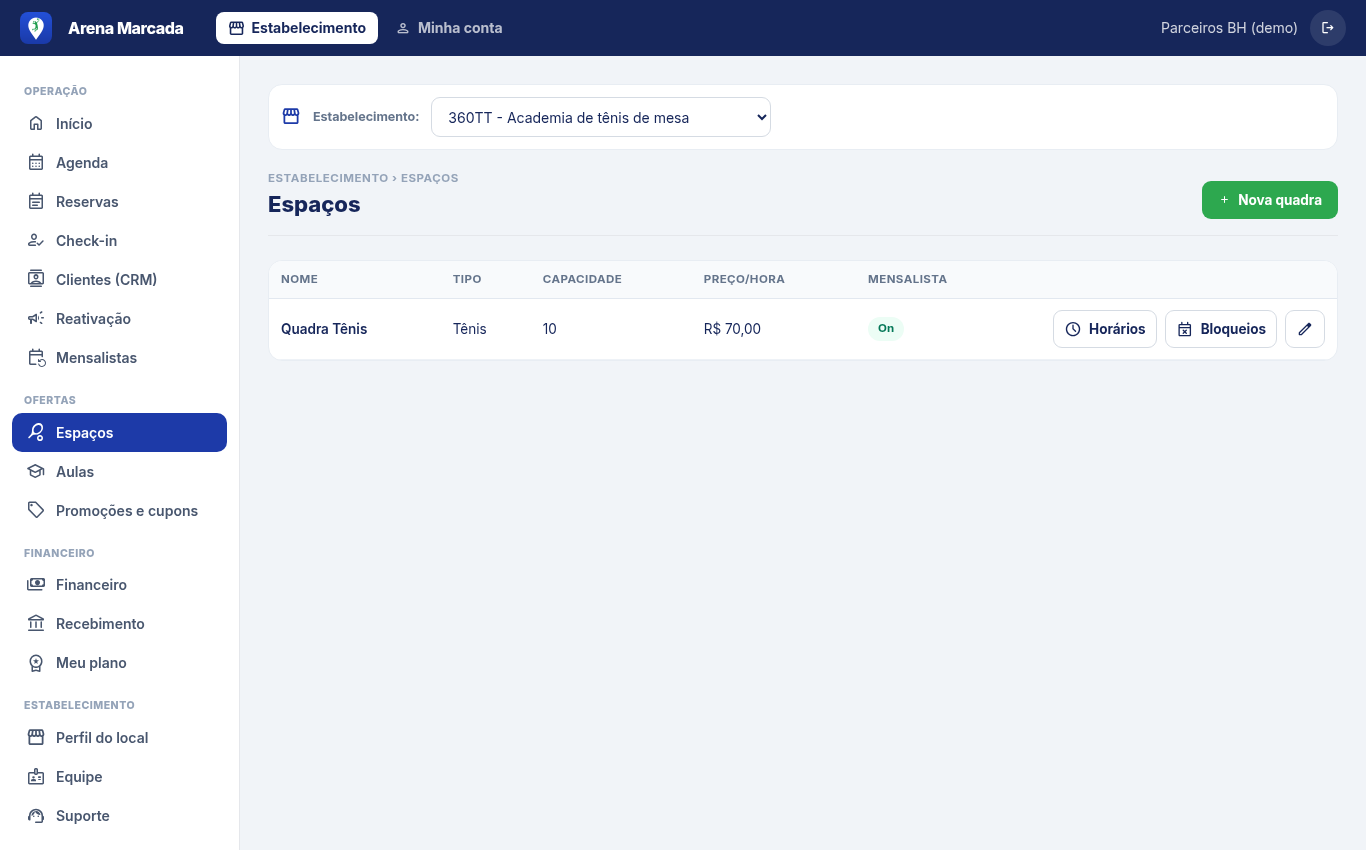1366x850 pixels.
Task: Click the Tênis type cell
Action: click(470, 329)
